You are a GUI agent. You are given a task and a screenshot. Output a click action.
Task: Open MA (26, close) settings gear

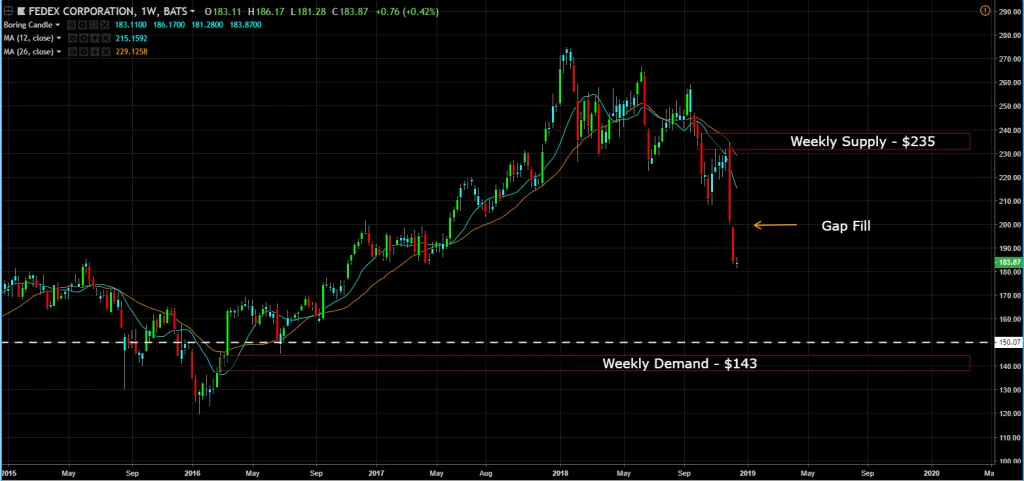coord(84,51)
